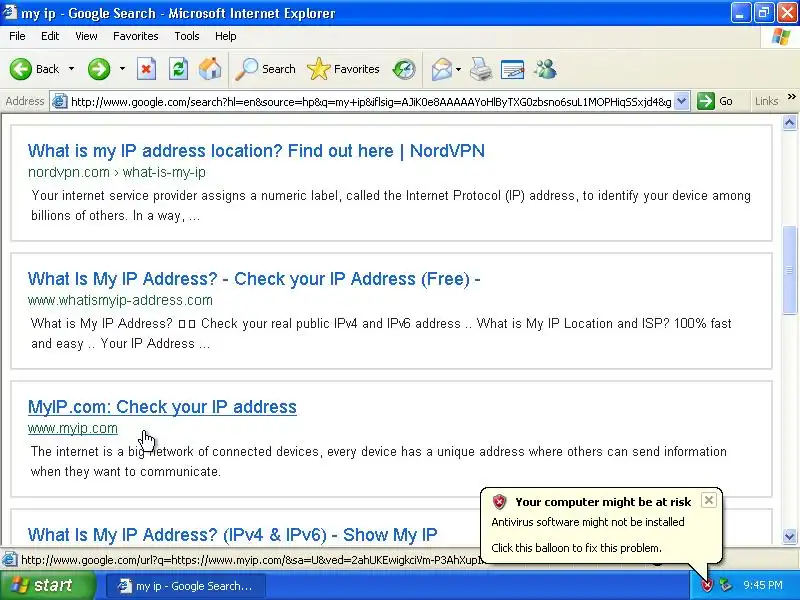Open the Edit menu
Image resolution: width=800 pixels, height=600 pixels.
pyautogui.click(x=50, y=36)
